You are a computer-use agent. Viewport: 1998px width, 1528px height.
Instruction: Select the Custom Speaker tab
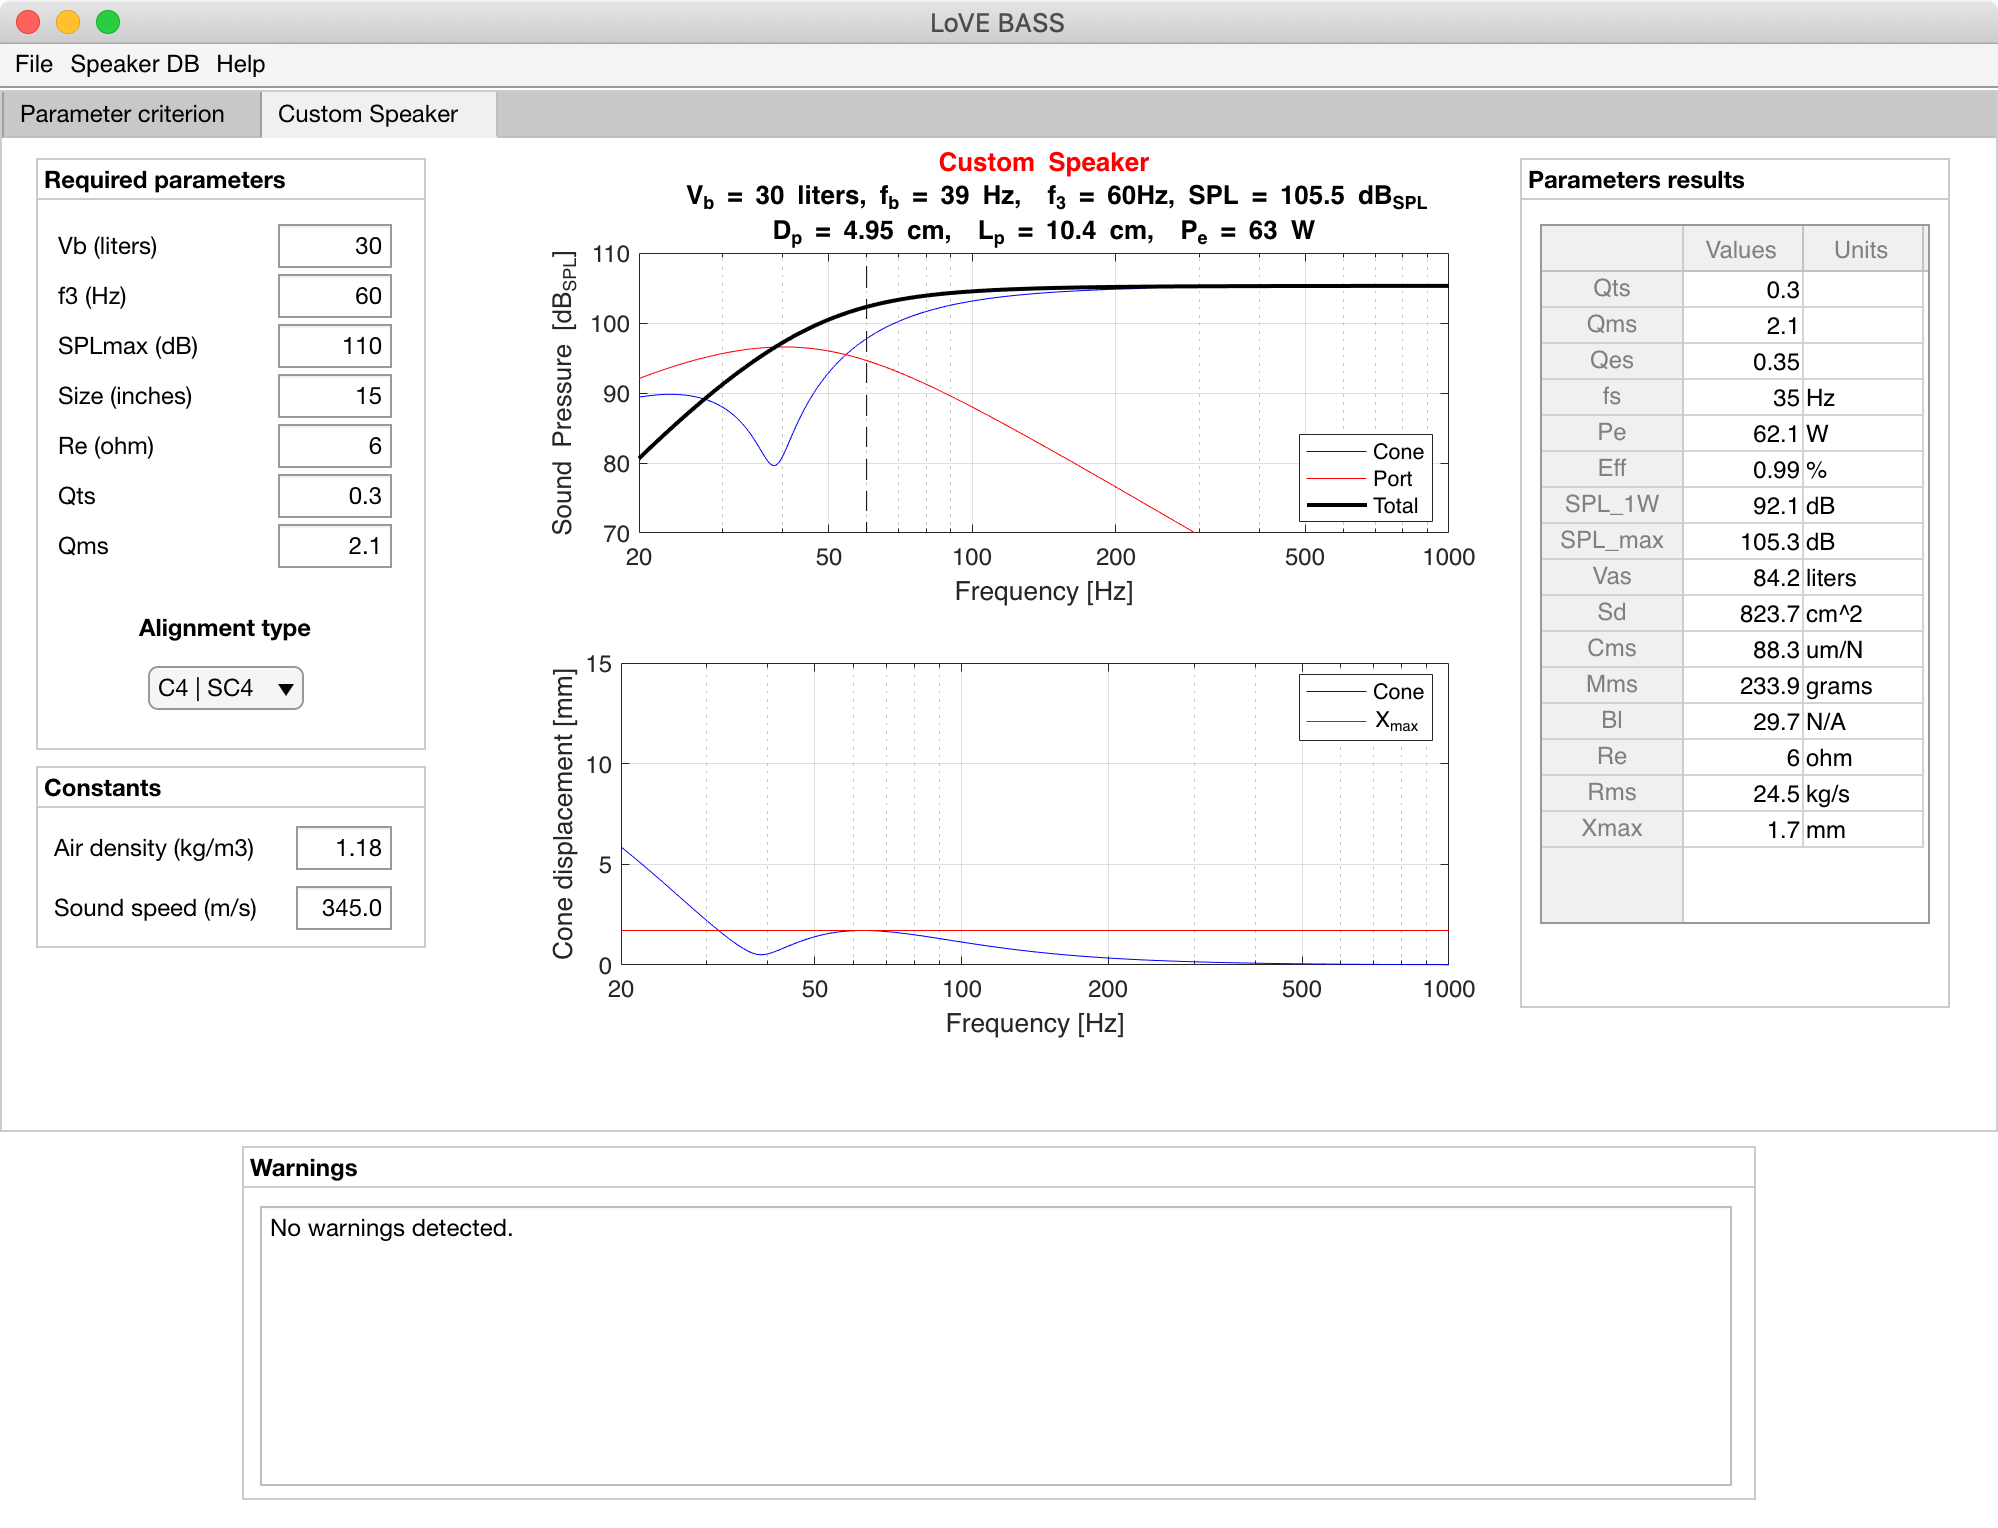367,114
